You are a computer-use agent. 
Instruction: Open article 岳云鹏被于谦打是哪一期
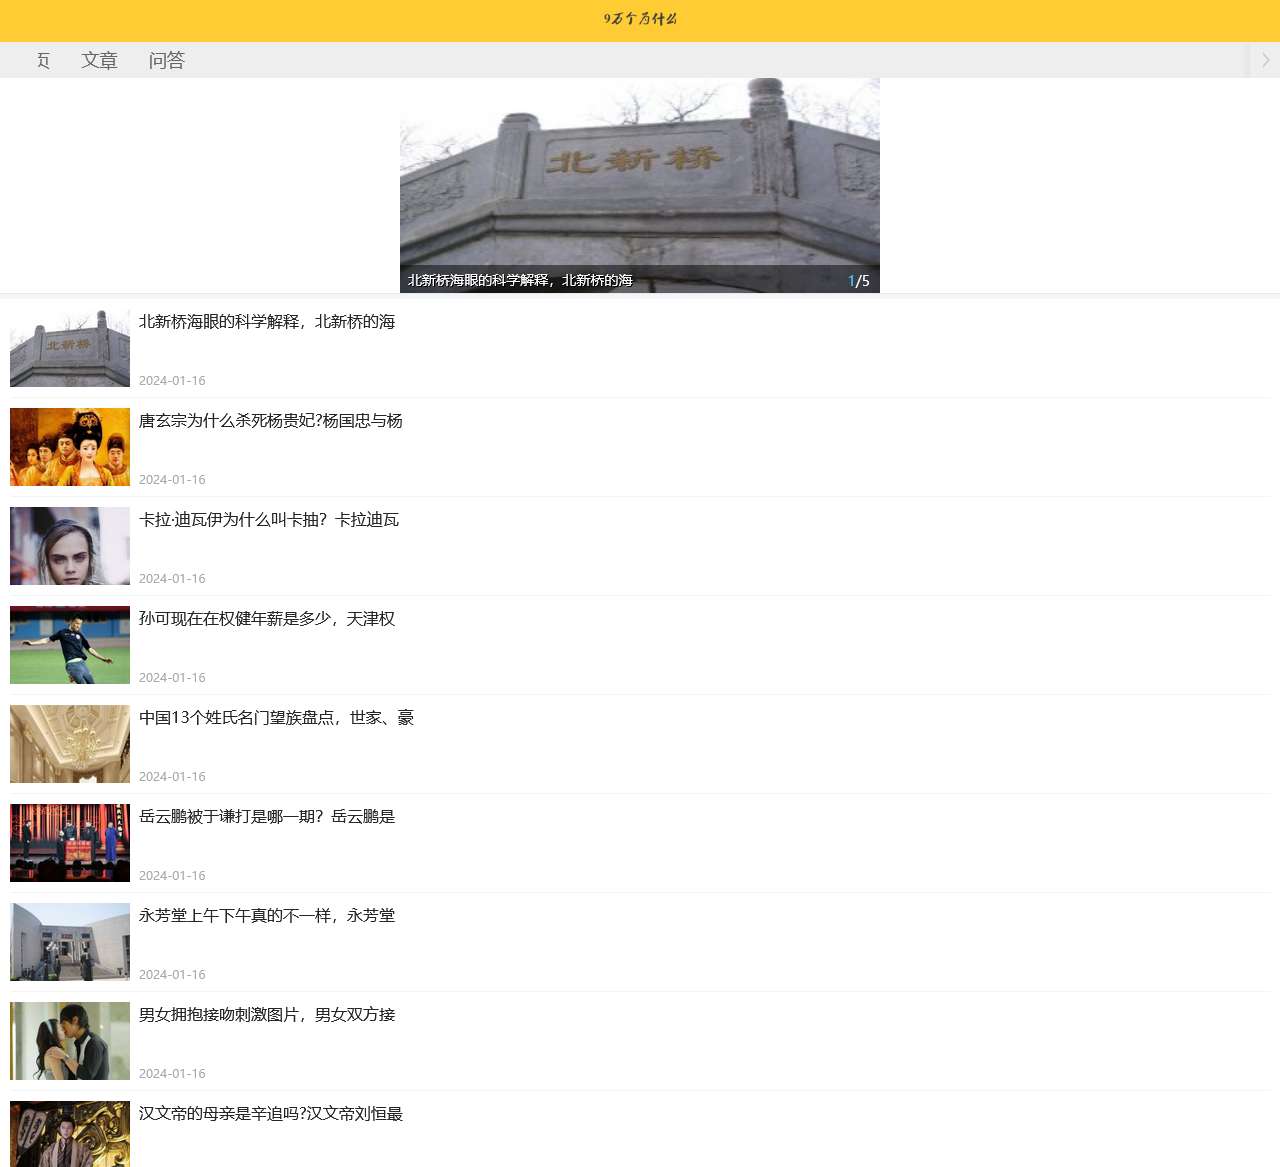267,817
